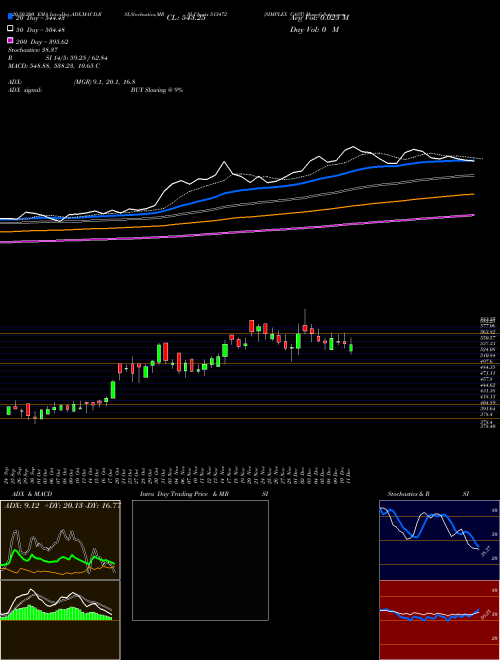Image resolution: width=500 pixels, height=660 pixels.
Task: Click the last green candlestick on price chart
Action: point(351,348)
